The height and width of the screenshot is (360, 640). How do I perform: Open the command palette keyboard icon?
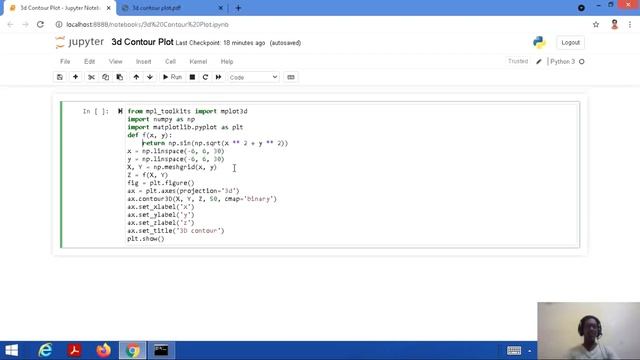point(291,77)
